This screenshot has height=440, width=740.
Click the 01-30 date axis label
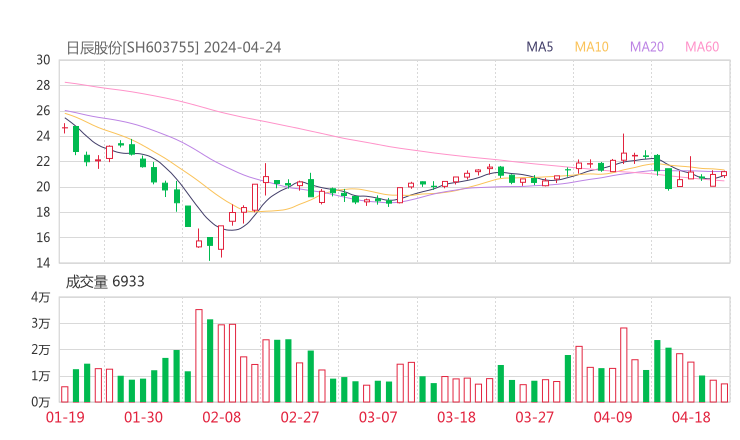(x=143, y=417)
